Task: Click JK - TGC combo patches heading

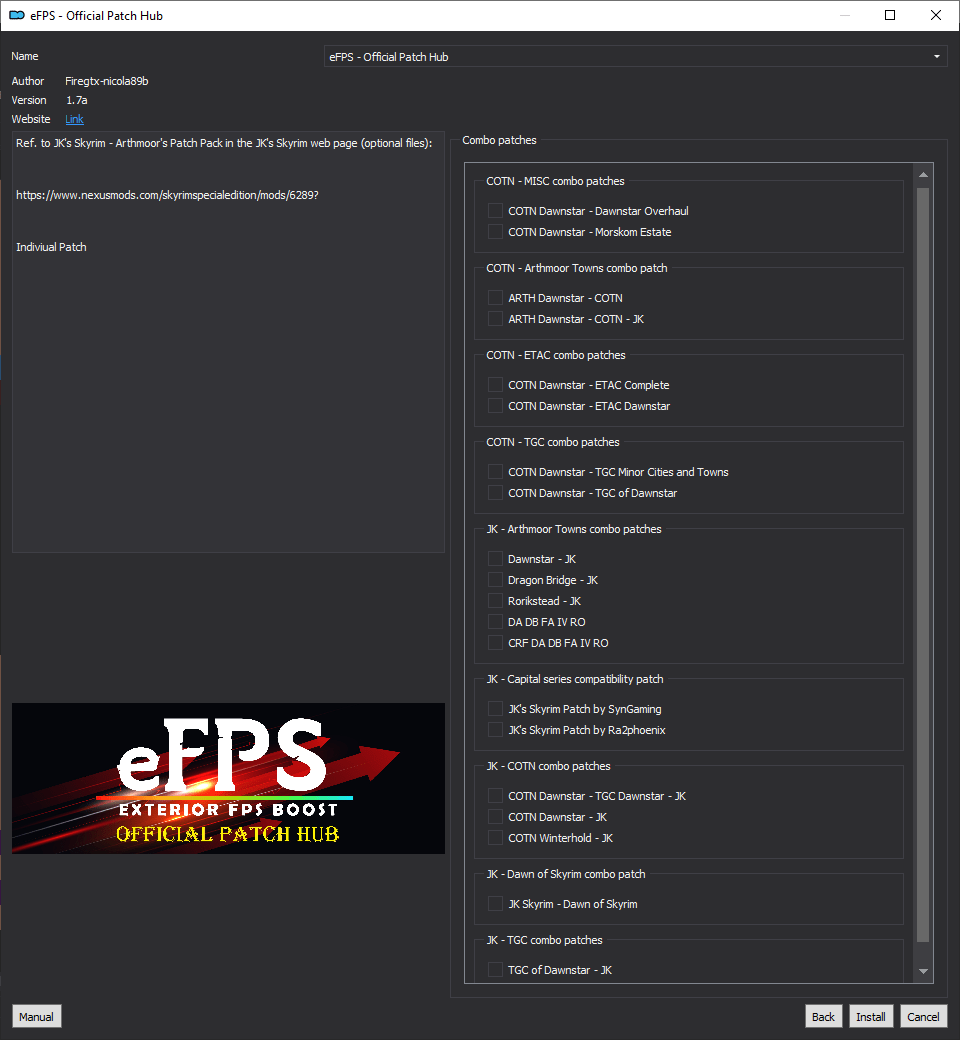Action: 544,940
